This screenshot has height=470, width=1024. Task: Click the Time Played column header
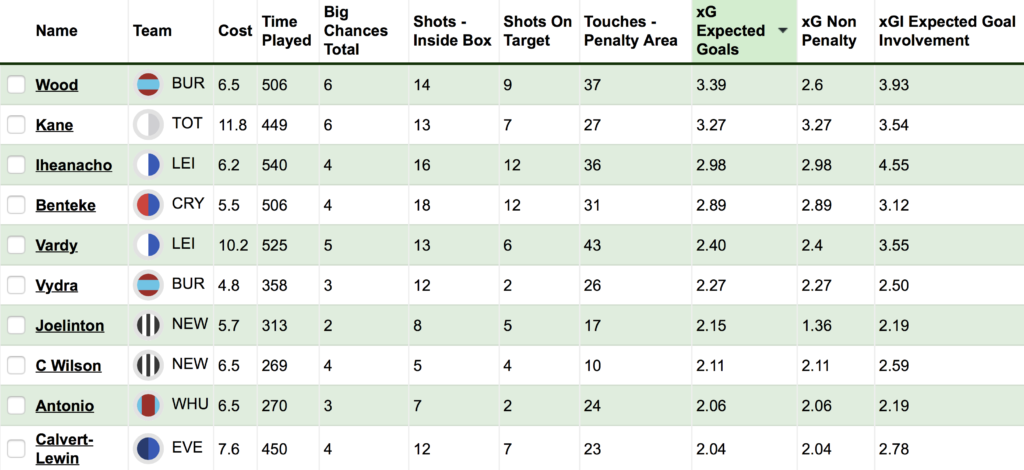pos(286,31)
